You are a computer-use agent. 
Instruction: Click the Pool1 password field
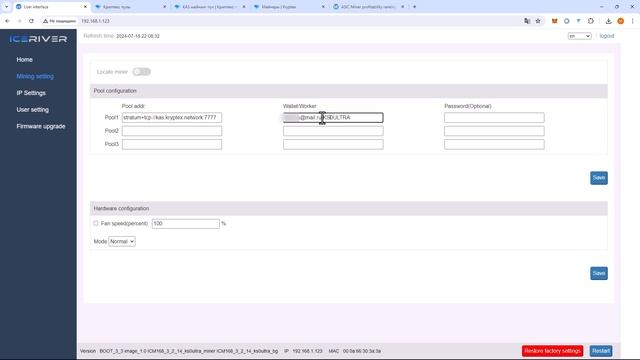tap(494, 118)
